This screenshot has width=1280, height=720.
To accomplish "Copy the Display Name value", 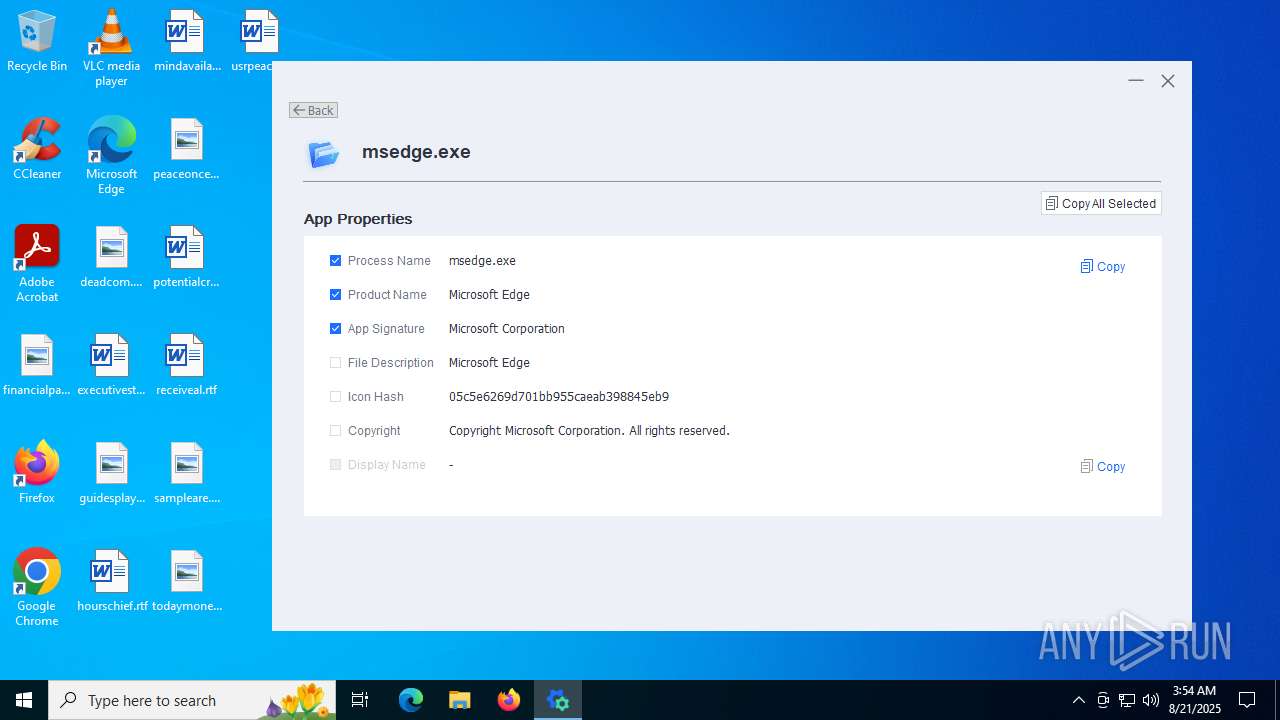I will coord(1103,467).
